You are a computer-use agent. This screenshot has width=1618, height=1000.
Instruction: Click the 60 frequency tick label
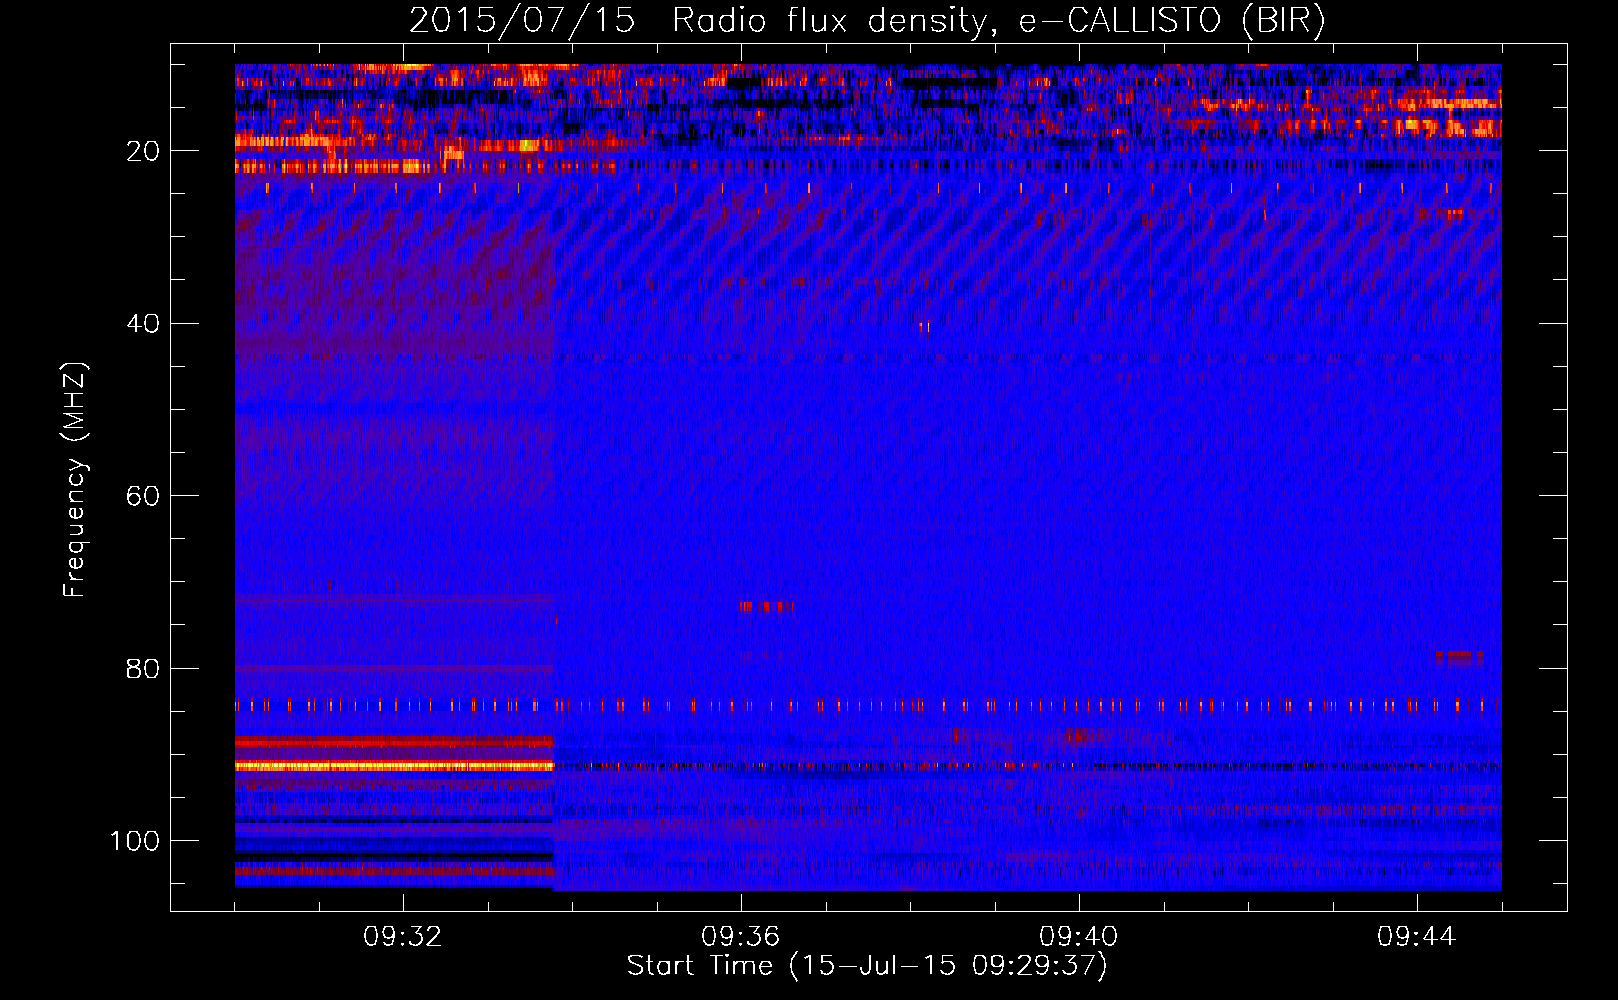[144, 496]
